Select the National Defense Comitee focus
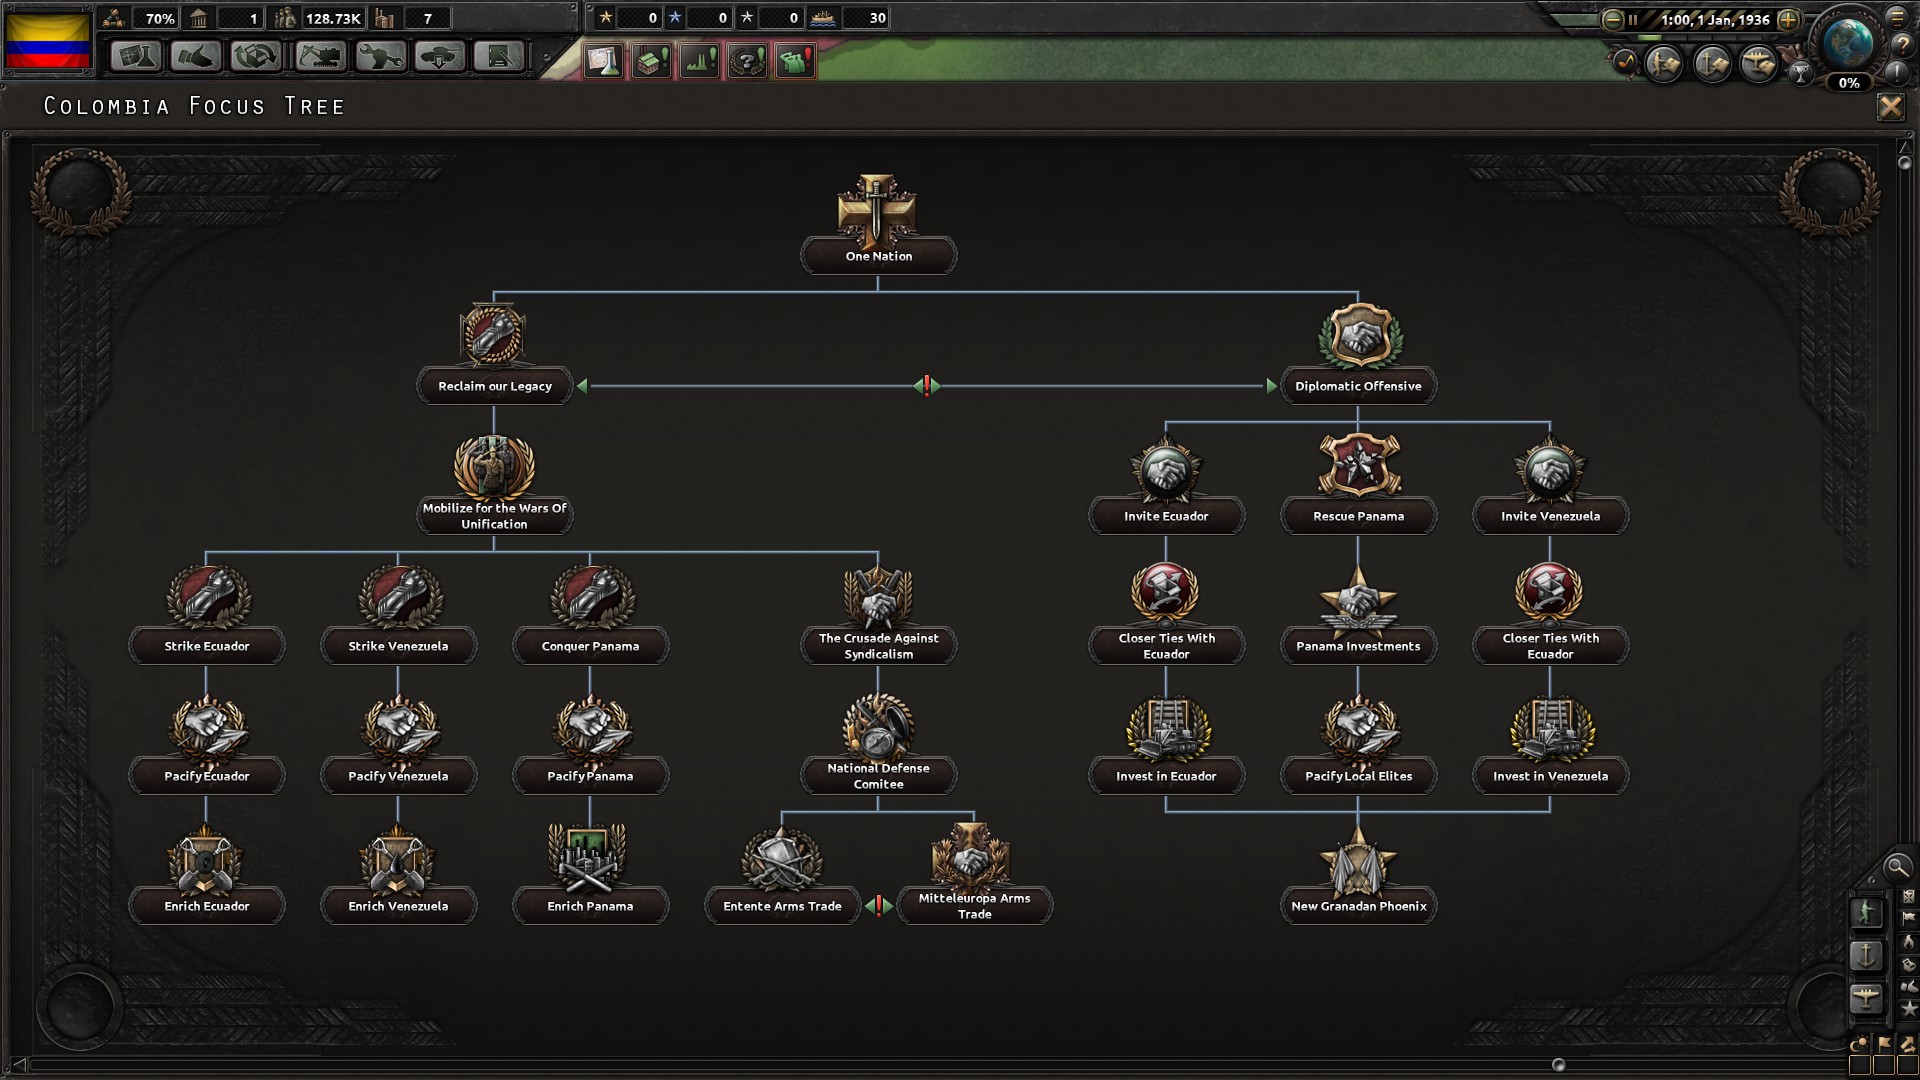The image size is (1920, 1080). (878, 746)
